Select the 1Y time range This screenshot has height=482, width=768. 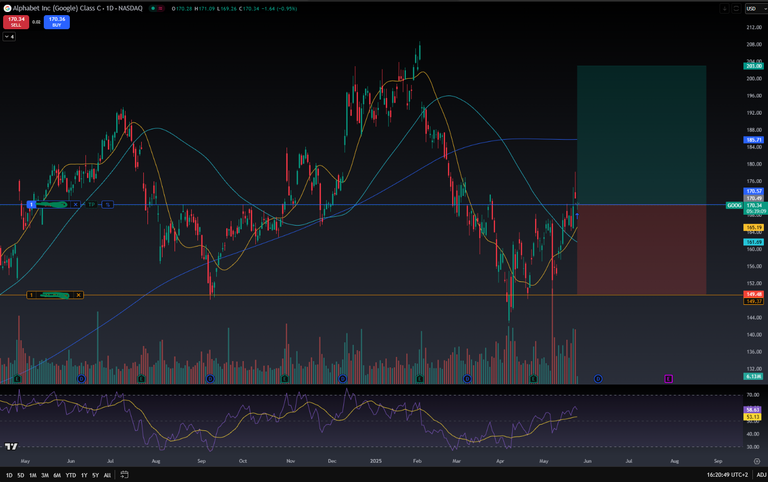click(x=84, y=475)
